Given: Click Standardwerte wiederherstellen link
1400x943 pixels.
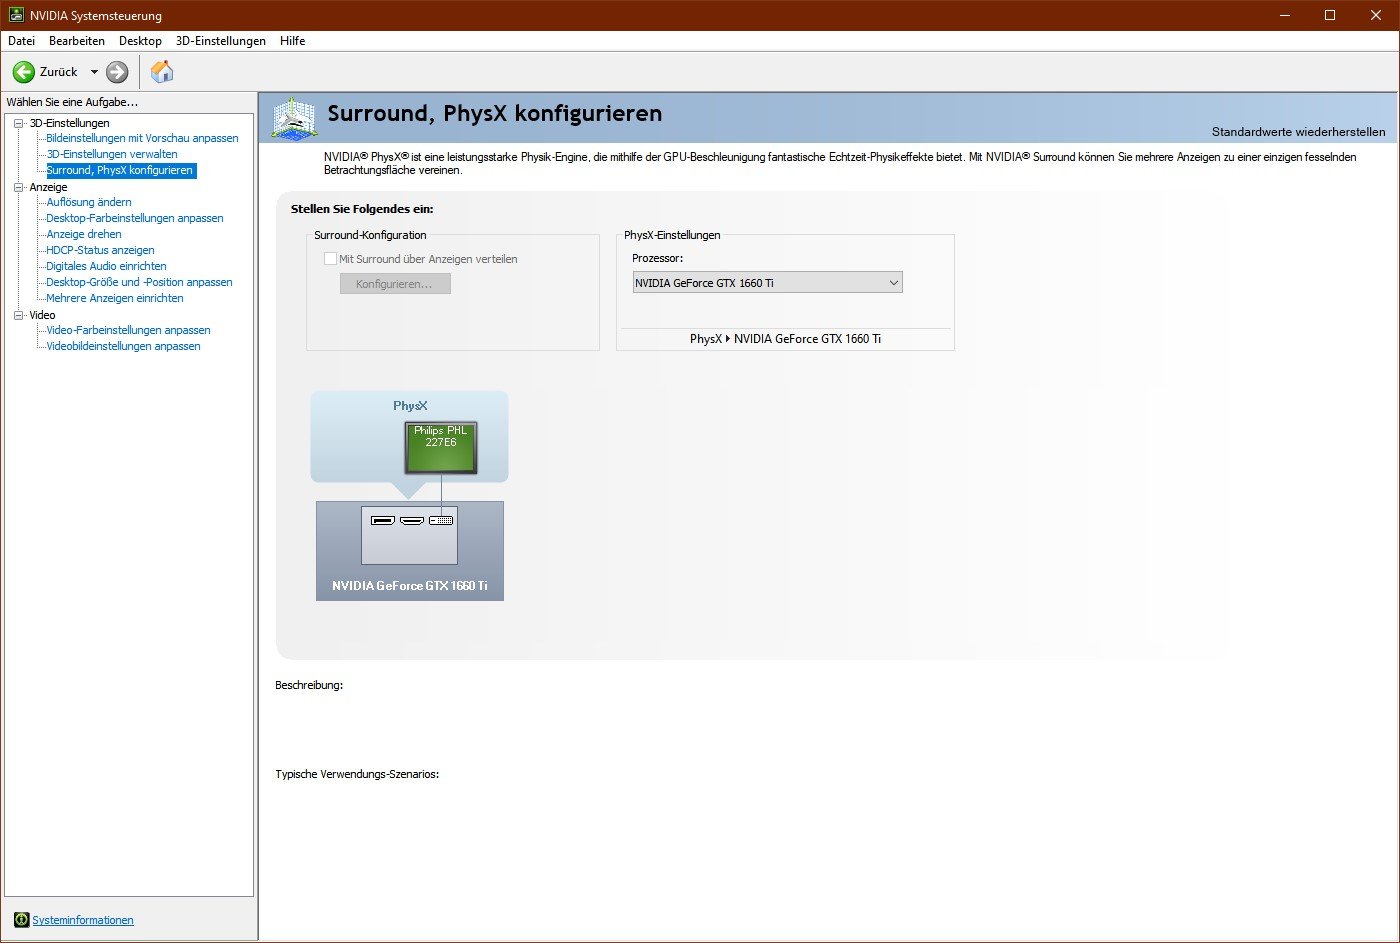Looking at the screenshot, I should 1298,132.
